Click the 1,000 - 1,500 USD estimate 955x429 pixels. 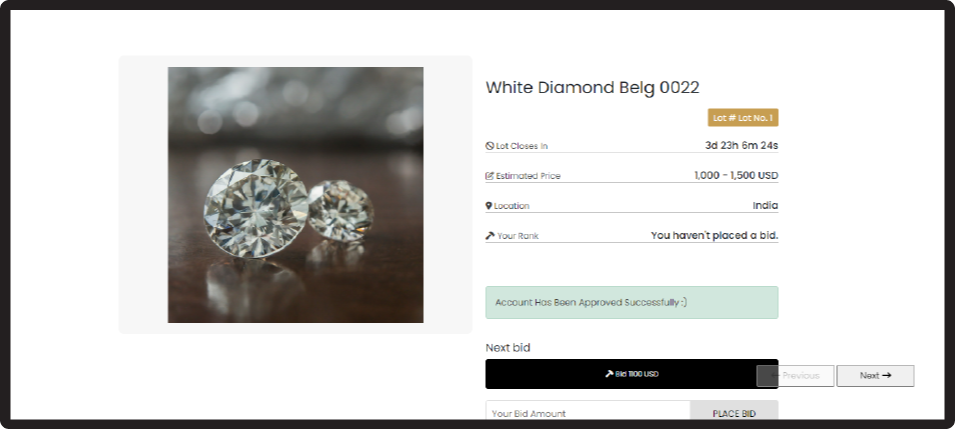pos(736,175)
